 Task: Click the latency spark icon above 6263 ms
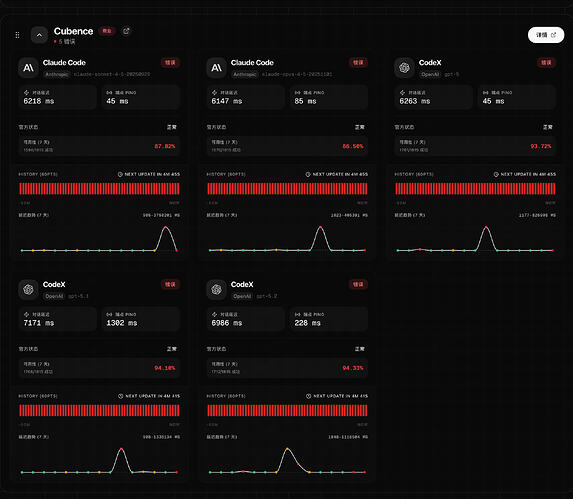(x=402, y=93)
